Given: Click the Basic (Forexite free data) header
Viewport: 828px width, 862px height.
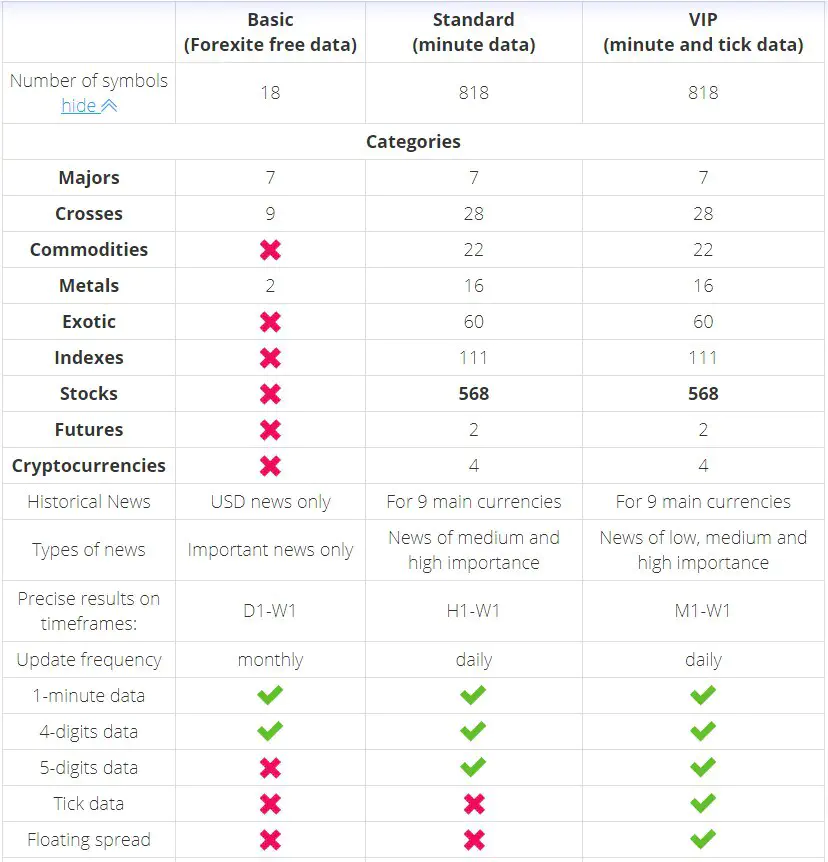Looking at the screenshot, I should pos(270,32).
